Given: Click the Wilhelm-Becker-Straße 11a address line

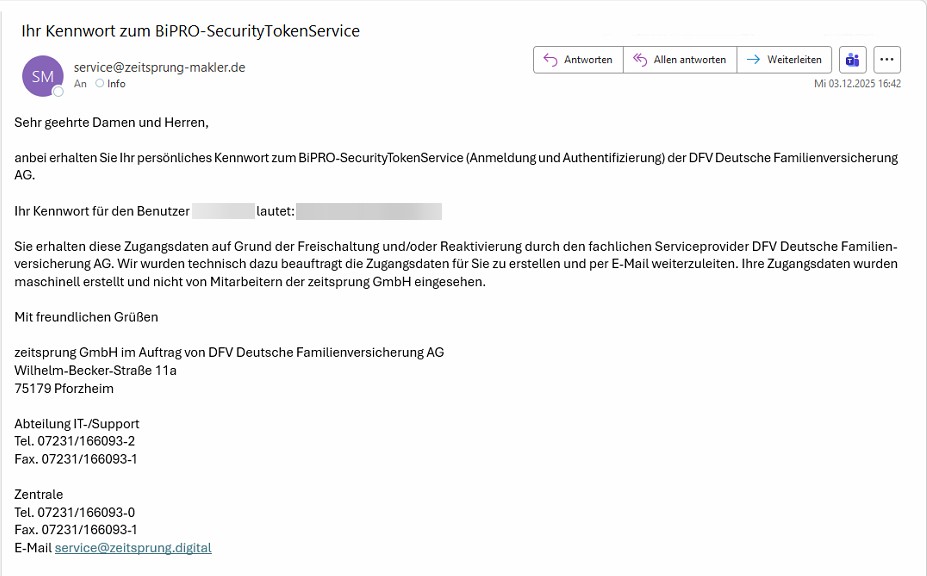Looking at the screenshot, I should [95, 370].
